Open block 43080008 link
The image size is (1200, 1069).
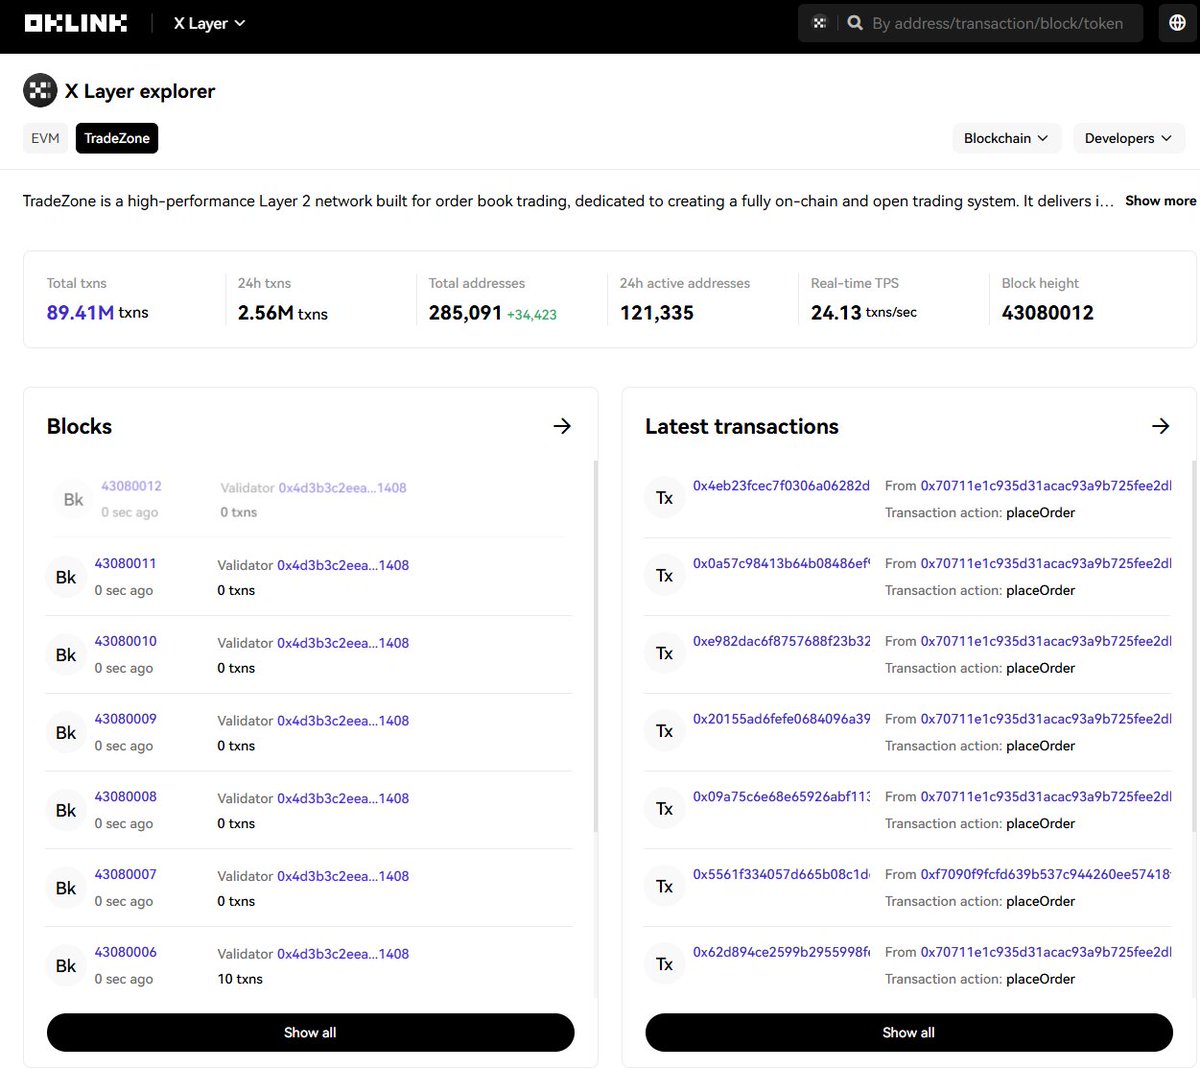(125, 797)
